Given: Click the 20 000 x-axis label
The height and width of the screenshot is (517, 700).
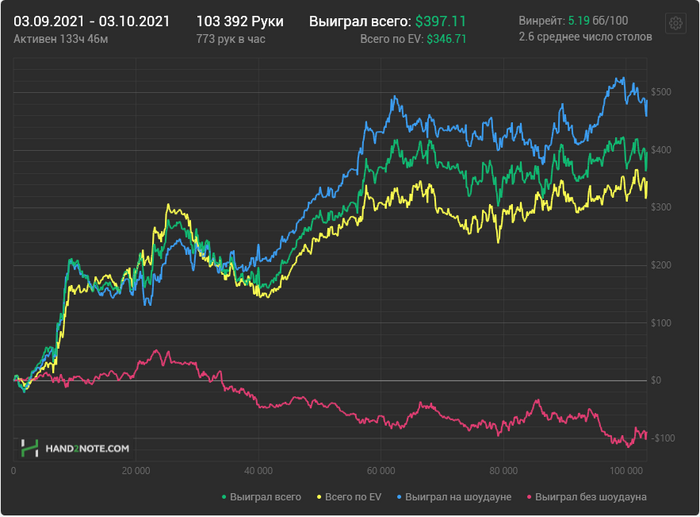Looking at the screenshot, I should click(x=136, y=471).
